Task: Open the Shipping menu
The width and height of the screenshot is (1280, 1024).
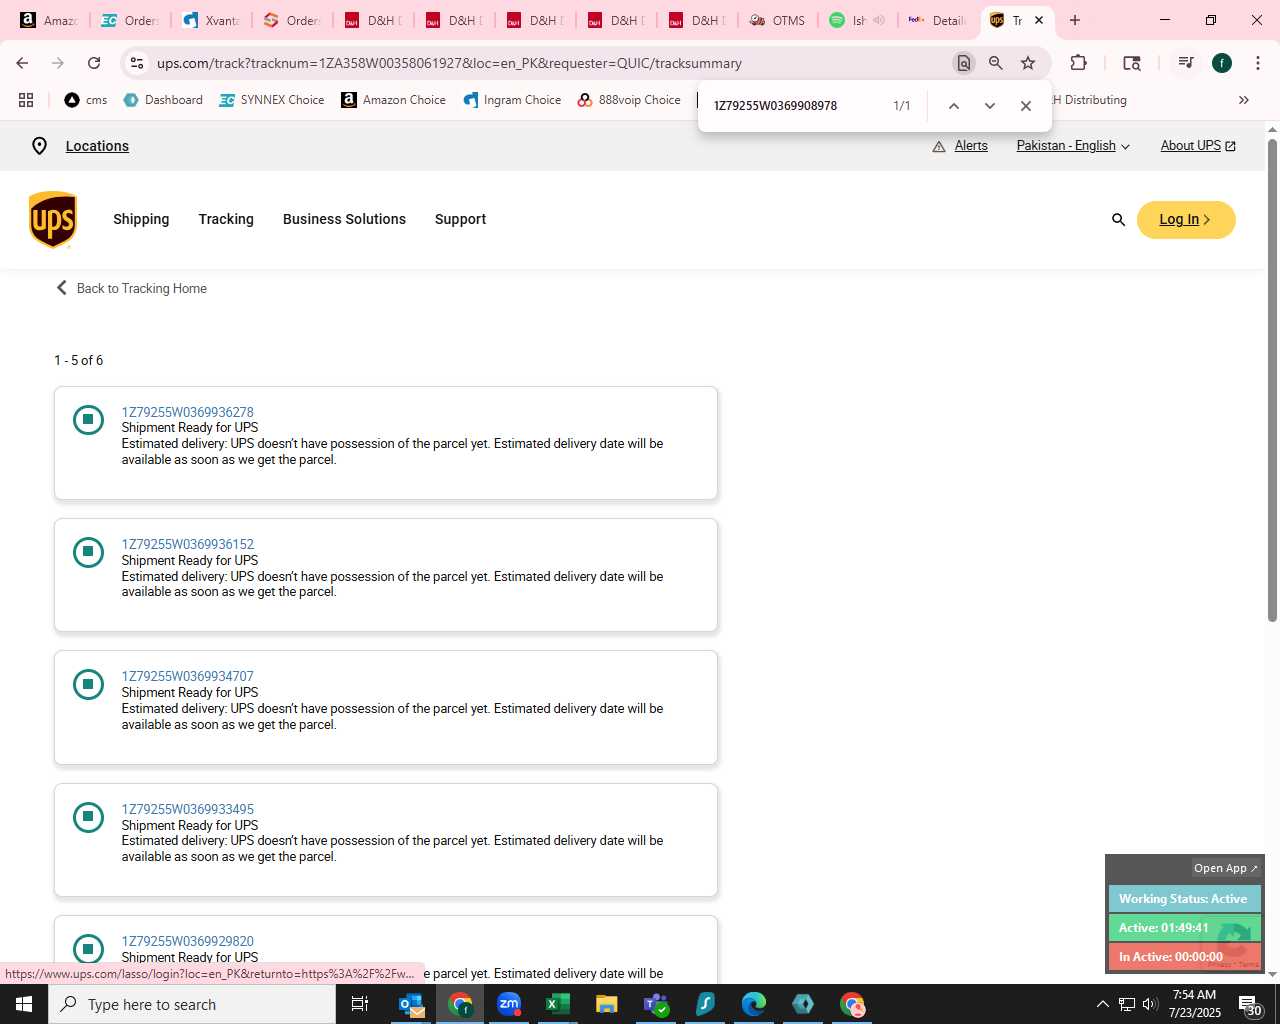Action: (x=141, y=219)
